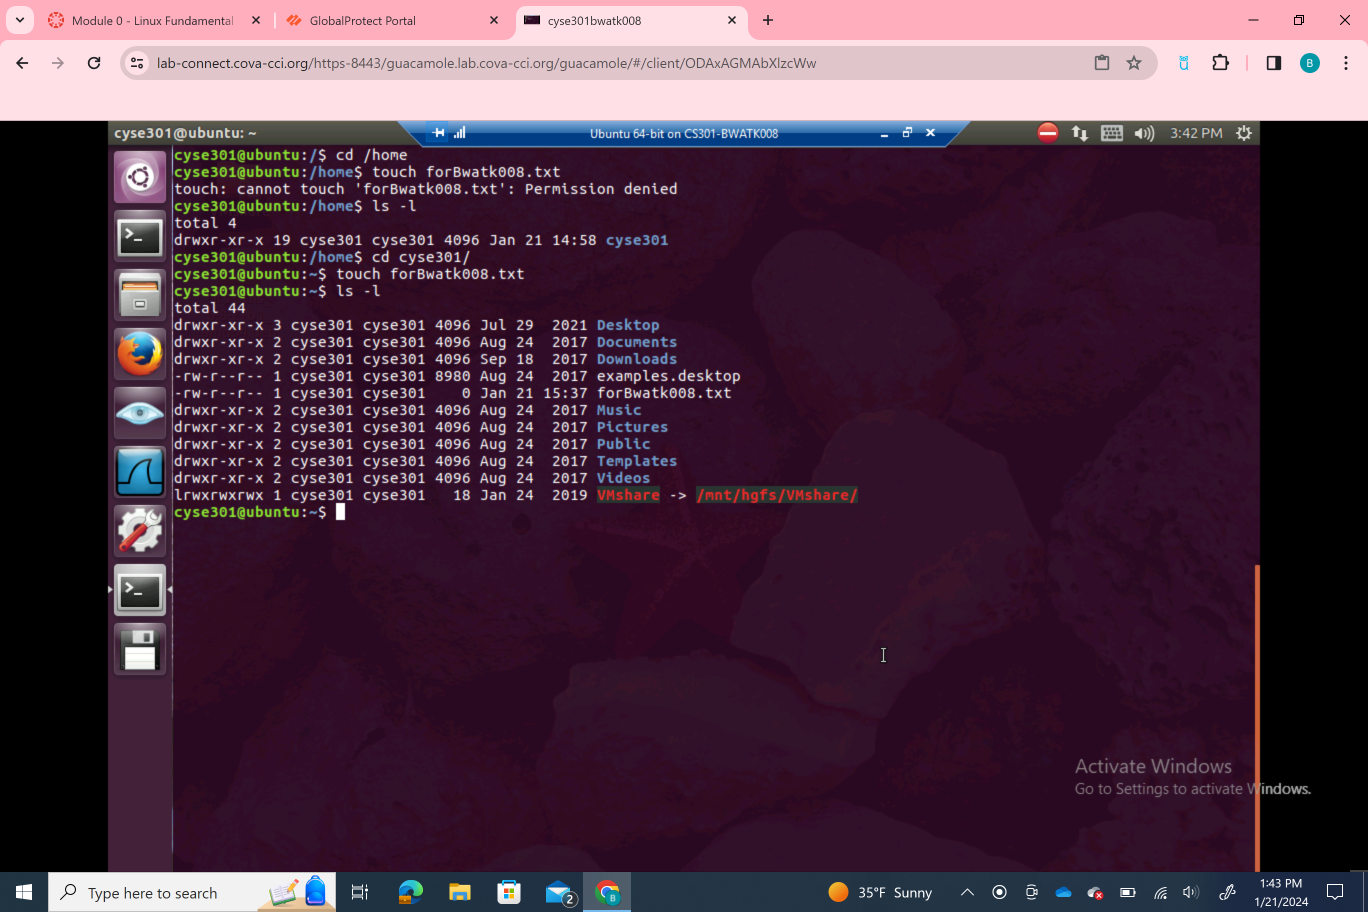1368x912 pixels.
Task: Launch Firefox from the Ubuntu launcher
Action: (140, 354)
